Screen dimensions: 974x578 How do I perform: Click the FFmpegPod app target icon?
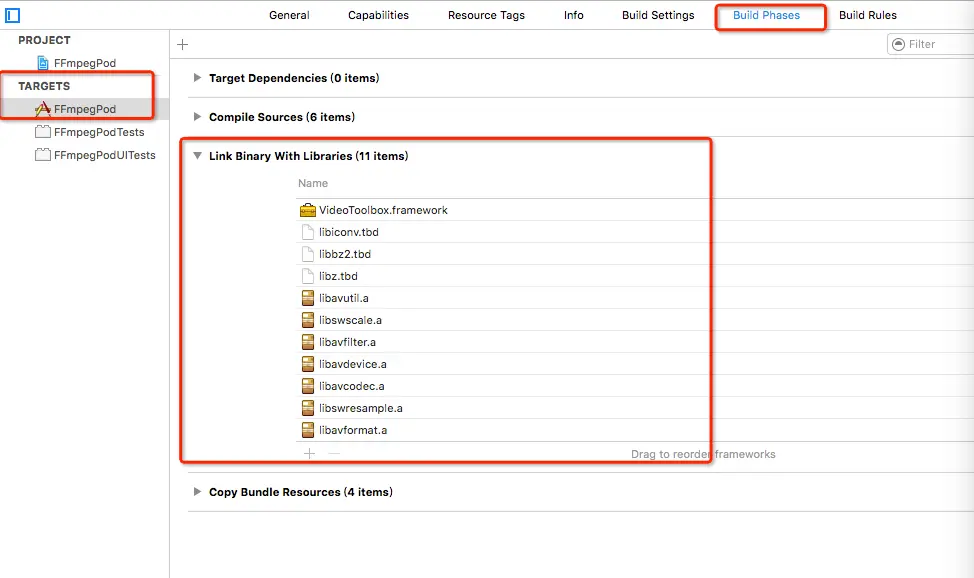[43, 109]
